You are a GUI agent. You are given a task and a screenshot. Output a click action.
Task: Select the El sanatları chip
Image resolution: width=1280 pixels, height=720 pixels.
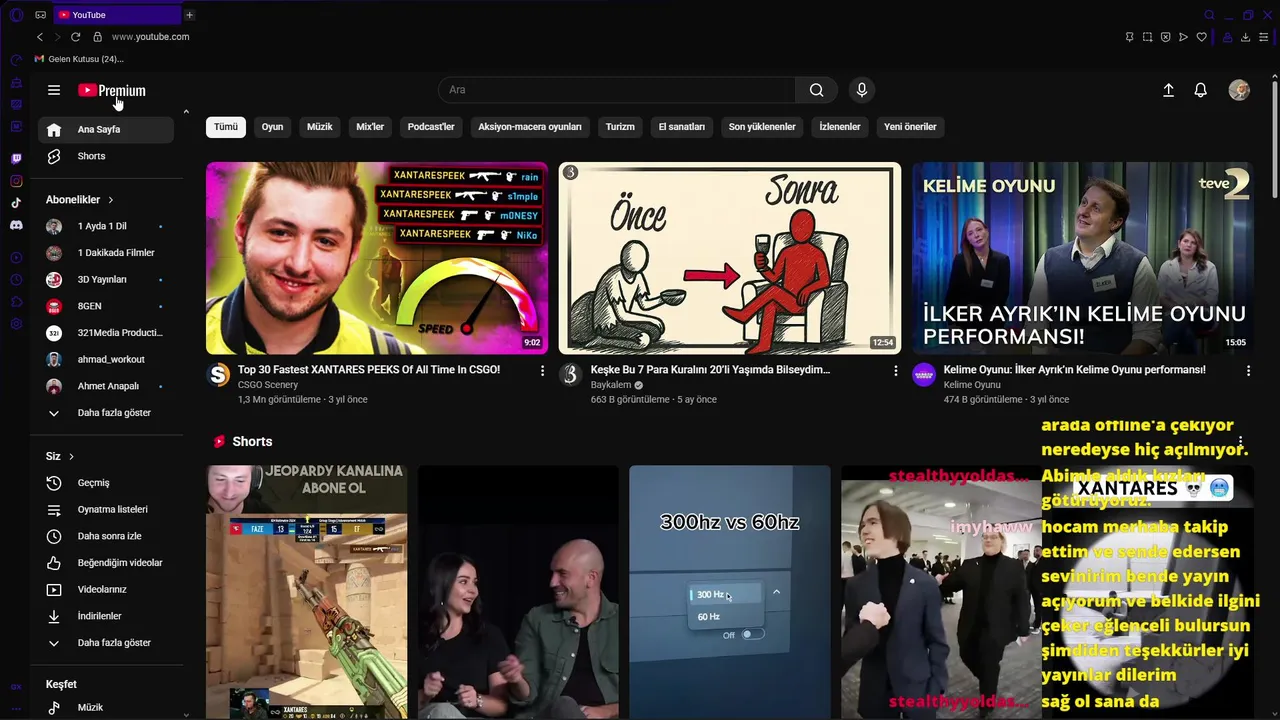click(x=682, y=127)
